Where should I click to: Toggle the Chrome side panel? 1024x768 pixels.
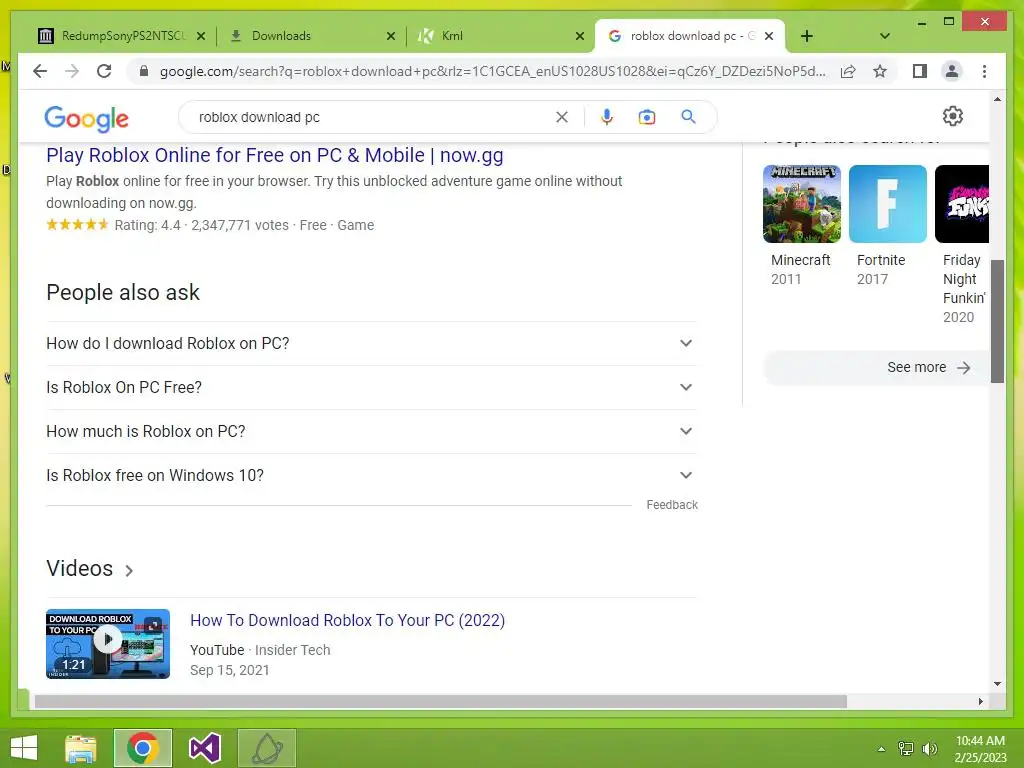(x=920, y=71)
